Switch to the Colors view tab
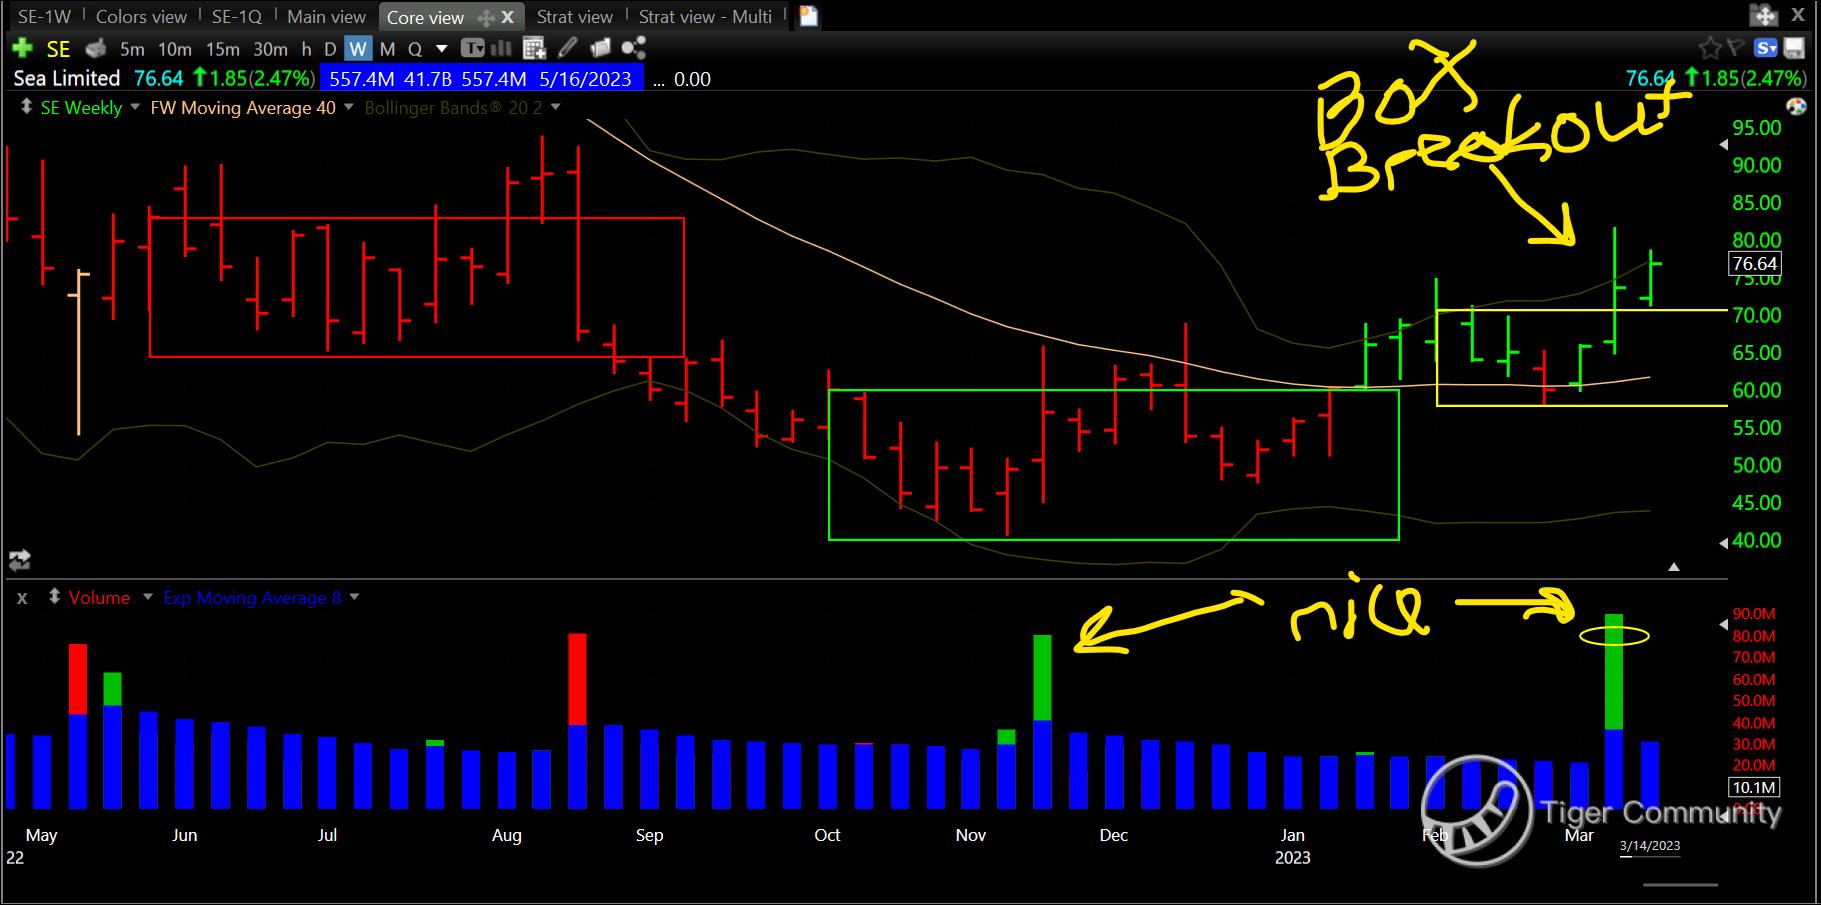Image resolution: width=1821 pixels, height=905 pixels. (141, 17)
